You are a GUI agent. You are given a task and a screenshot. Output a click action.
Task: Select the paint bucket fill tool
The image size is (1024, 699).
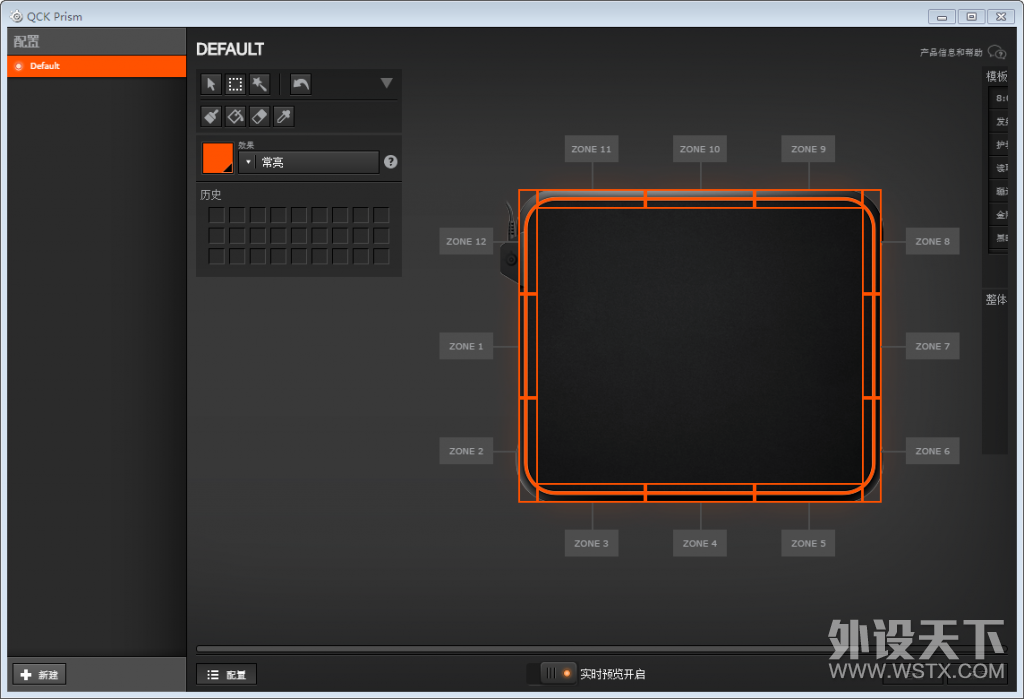[235, 116]
